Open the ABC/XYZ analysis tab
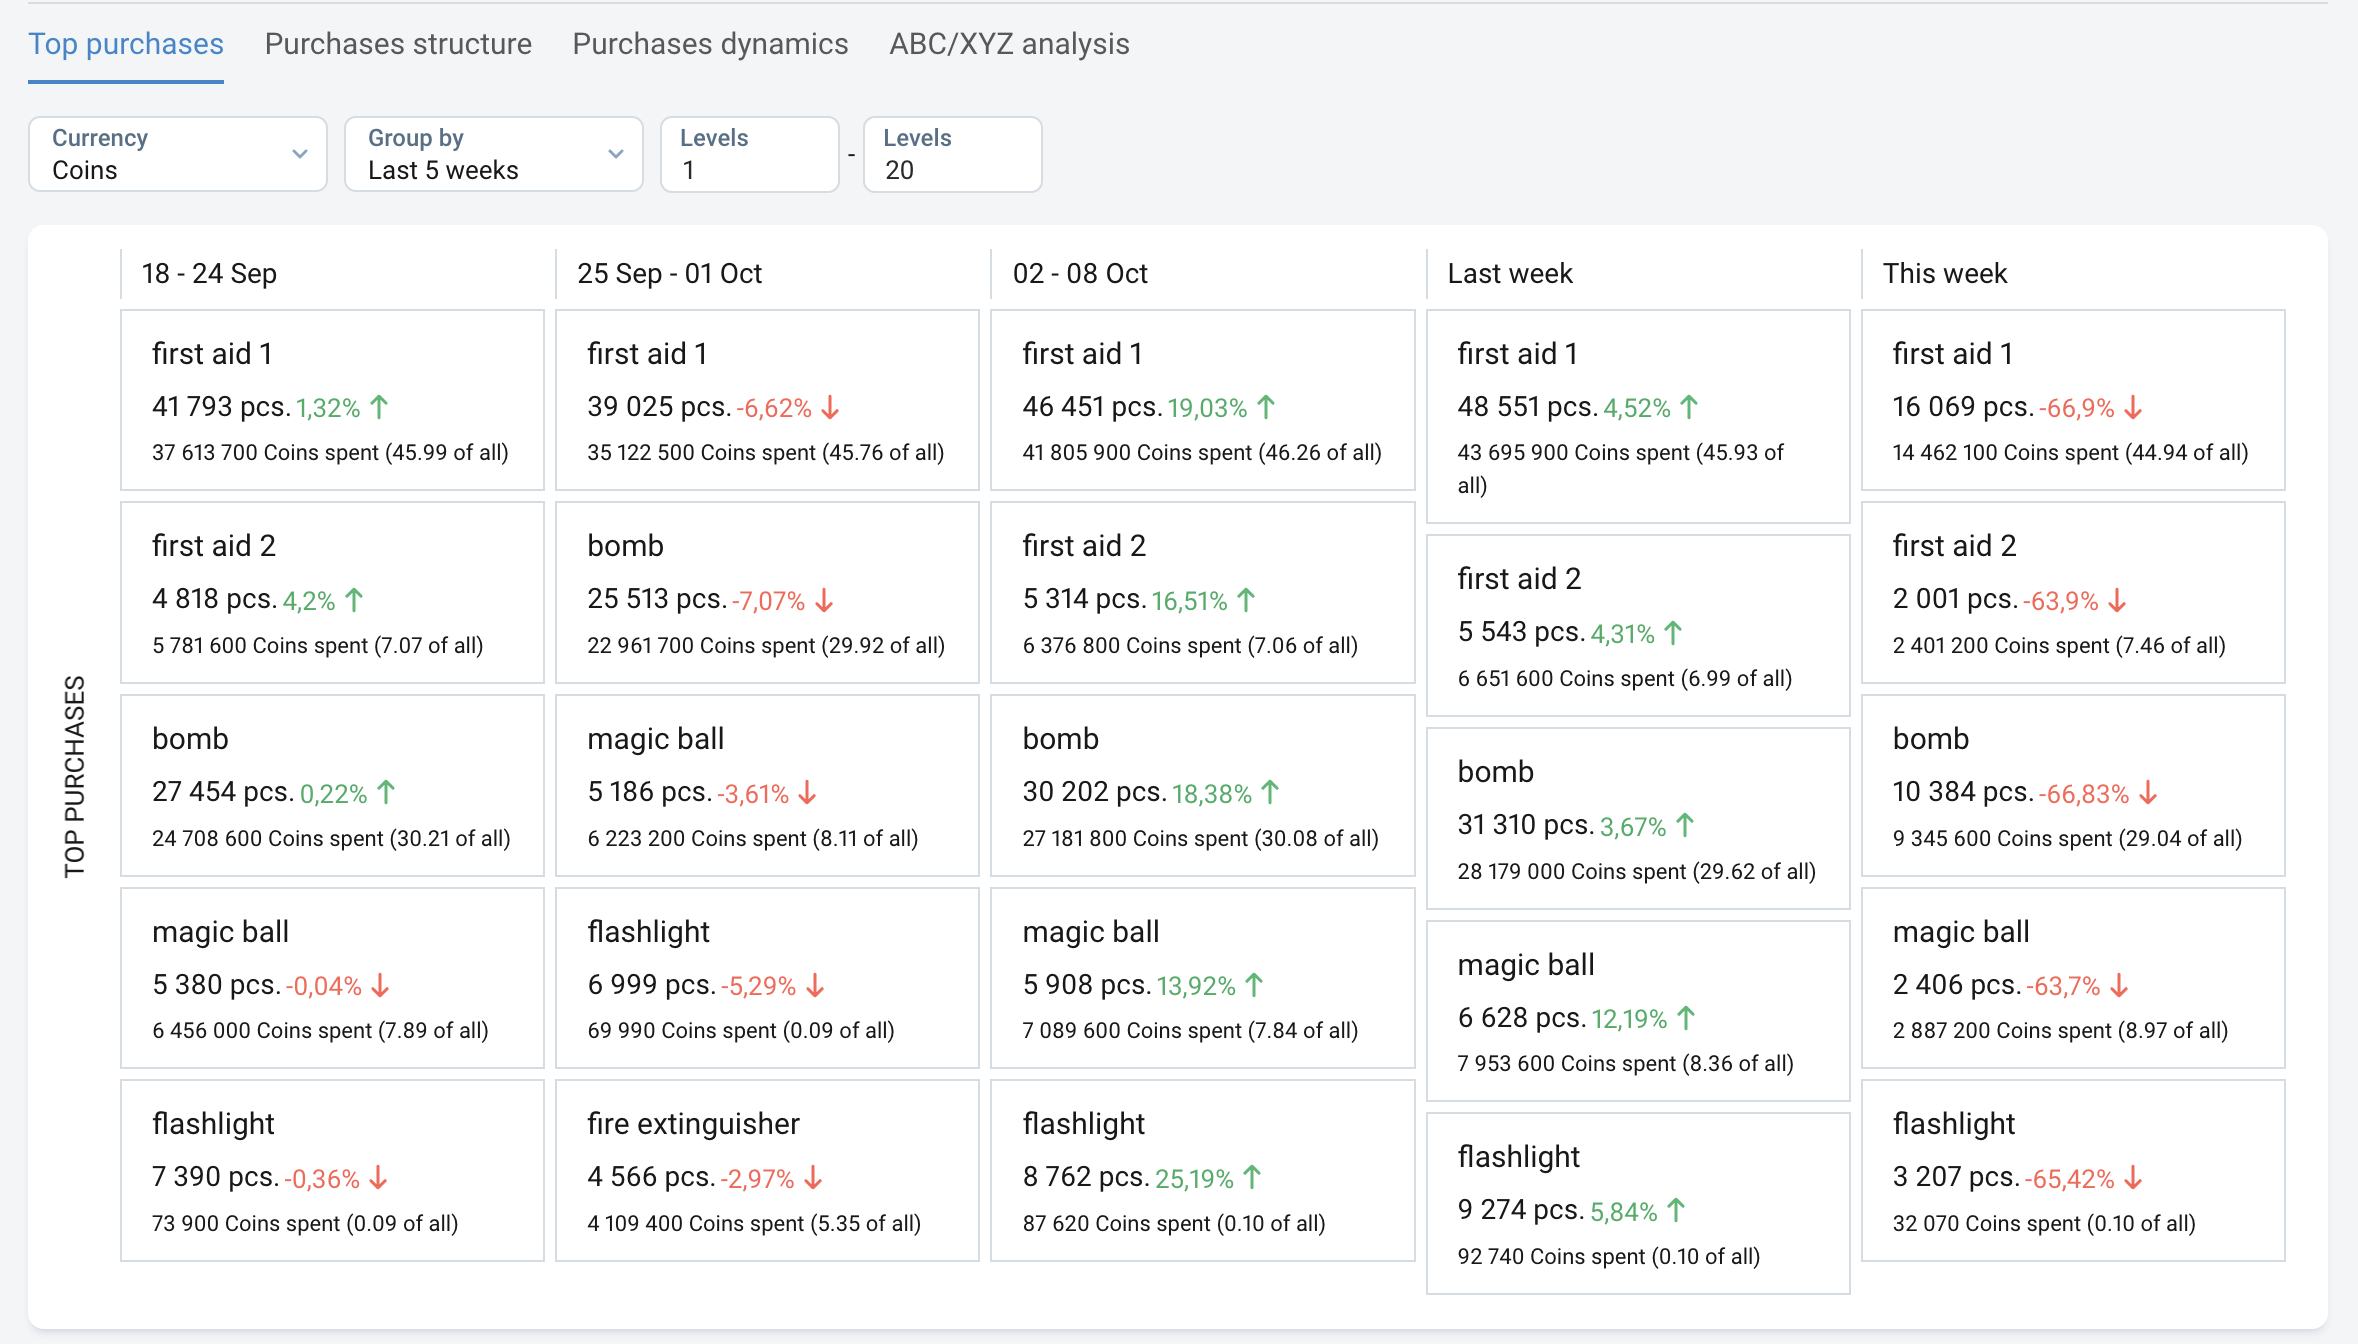Image resolution: width=2358 pixels, height=1344 pixels. click(1009, 44)
